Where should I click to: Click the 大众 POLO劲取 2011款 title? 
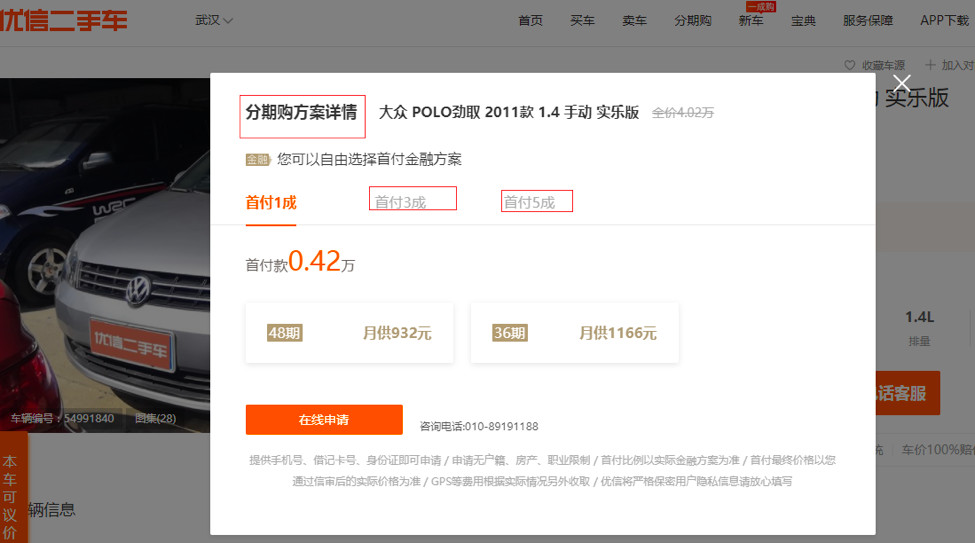point(509,112)
